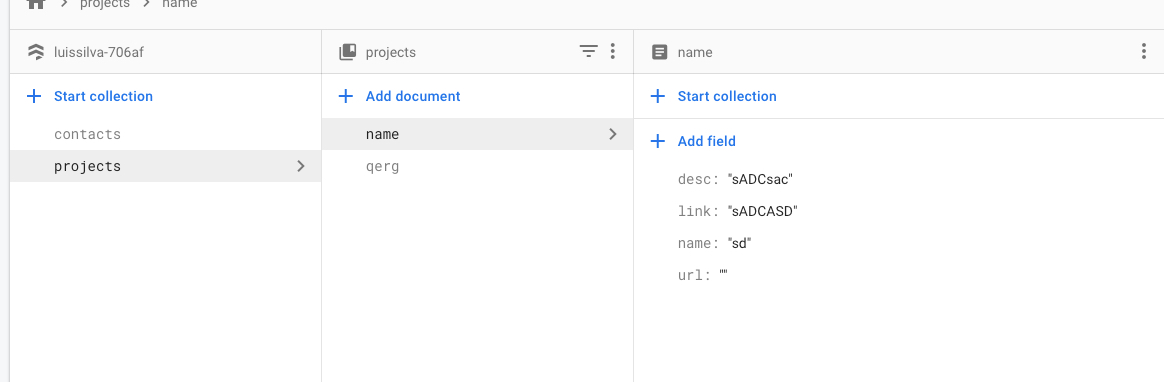Screen dimensions: 1164x382
Task: Select the projects collection row
Action: [166, 166]
